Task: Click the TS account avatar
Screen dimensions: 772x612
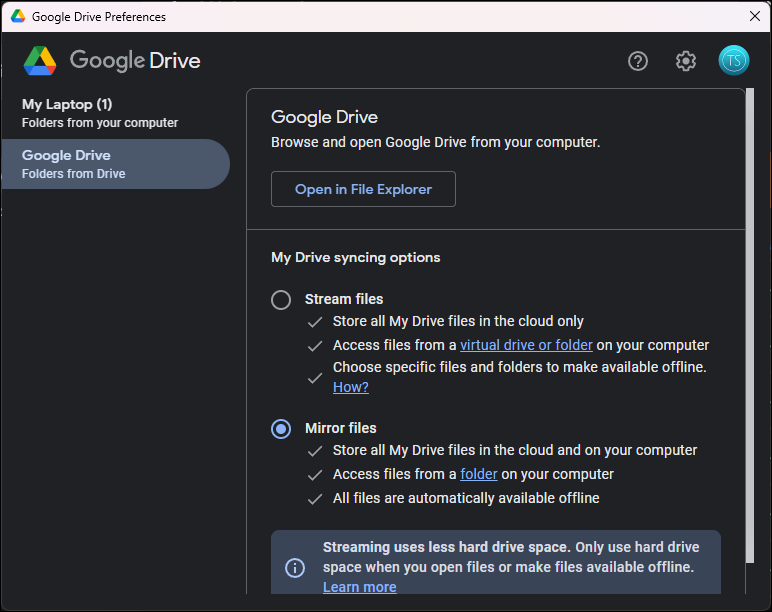Action: click(734, 61)
